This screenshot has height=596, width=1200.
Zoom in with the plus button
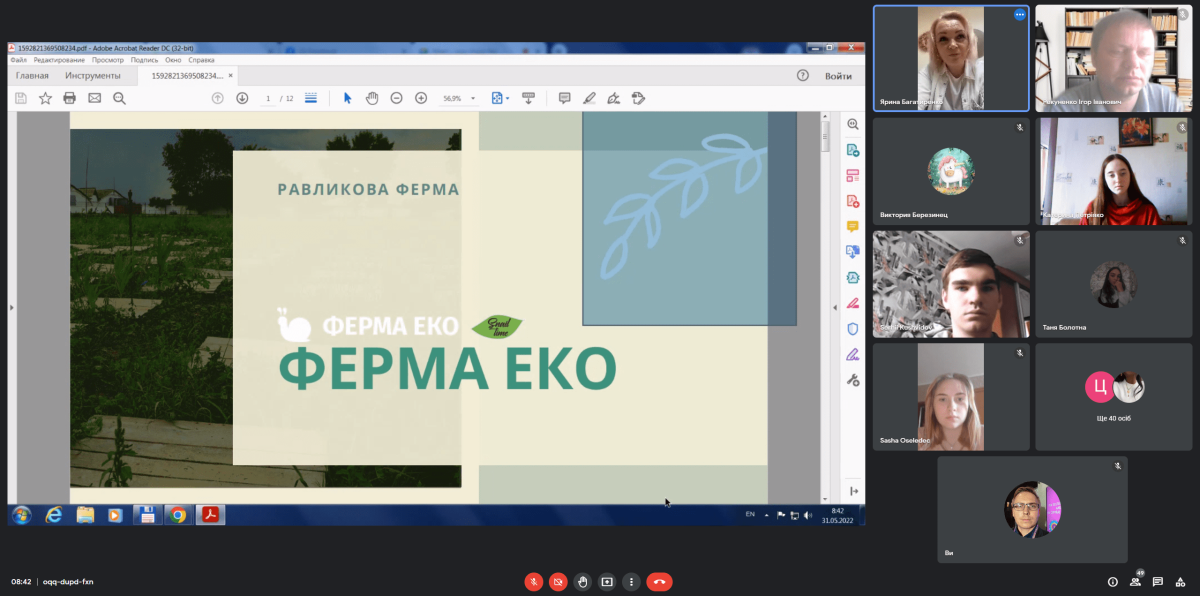coord(421,98)
